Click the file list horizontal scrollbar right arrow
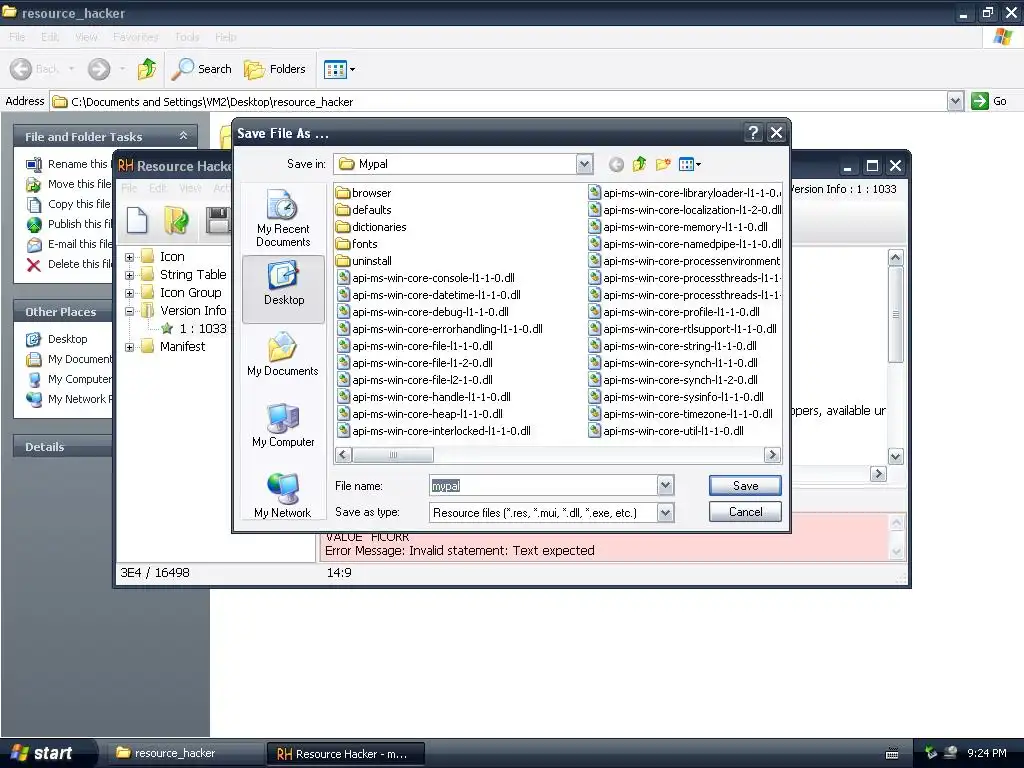Viewport: 1024px width, 768px height. click(772, 455)
